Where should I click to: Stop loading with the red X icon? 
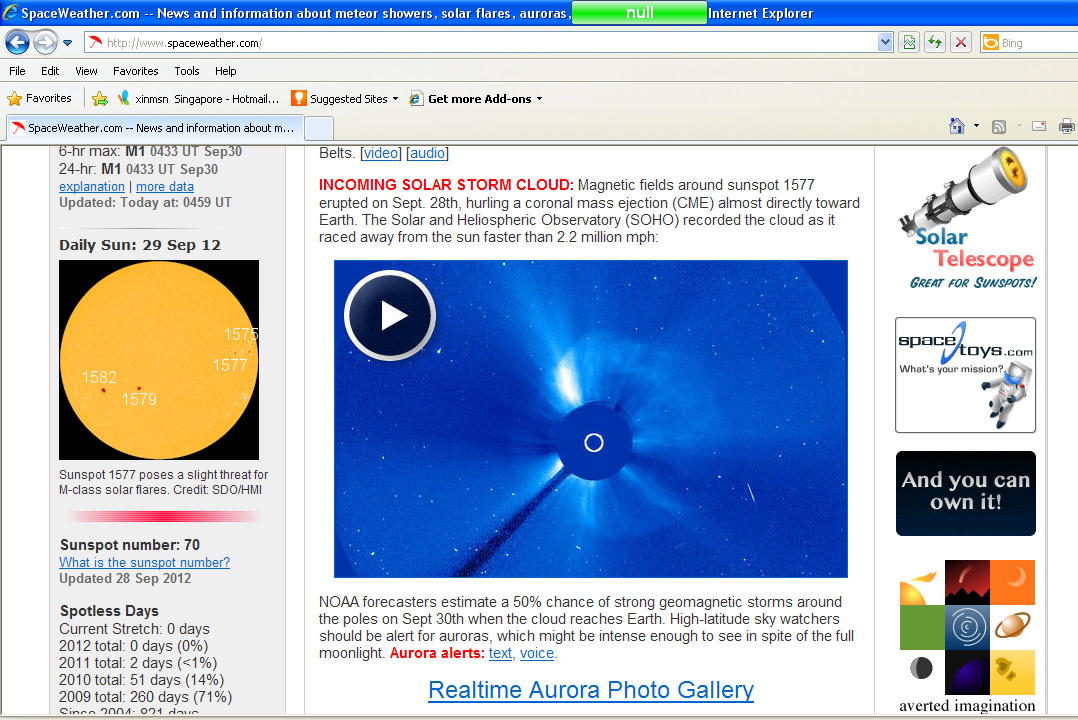coord(961,43)
